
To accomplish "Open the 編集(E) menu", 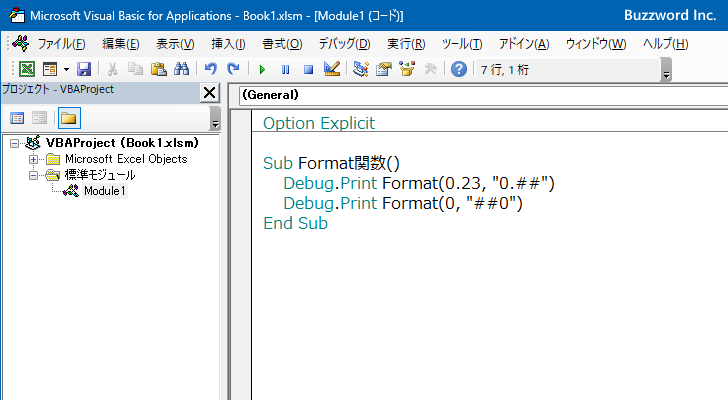I will click(121, 44).
